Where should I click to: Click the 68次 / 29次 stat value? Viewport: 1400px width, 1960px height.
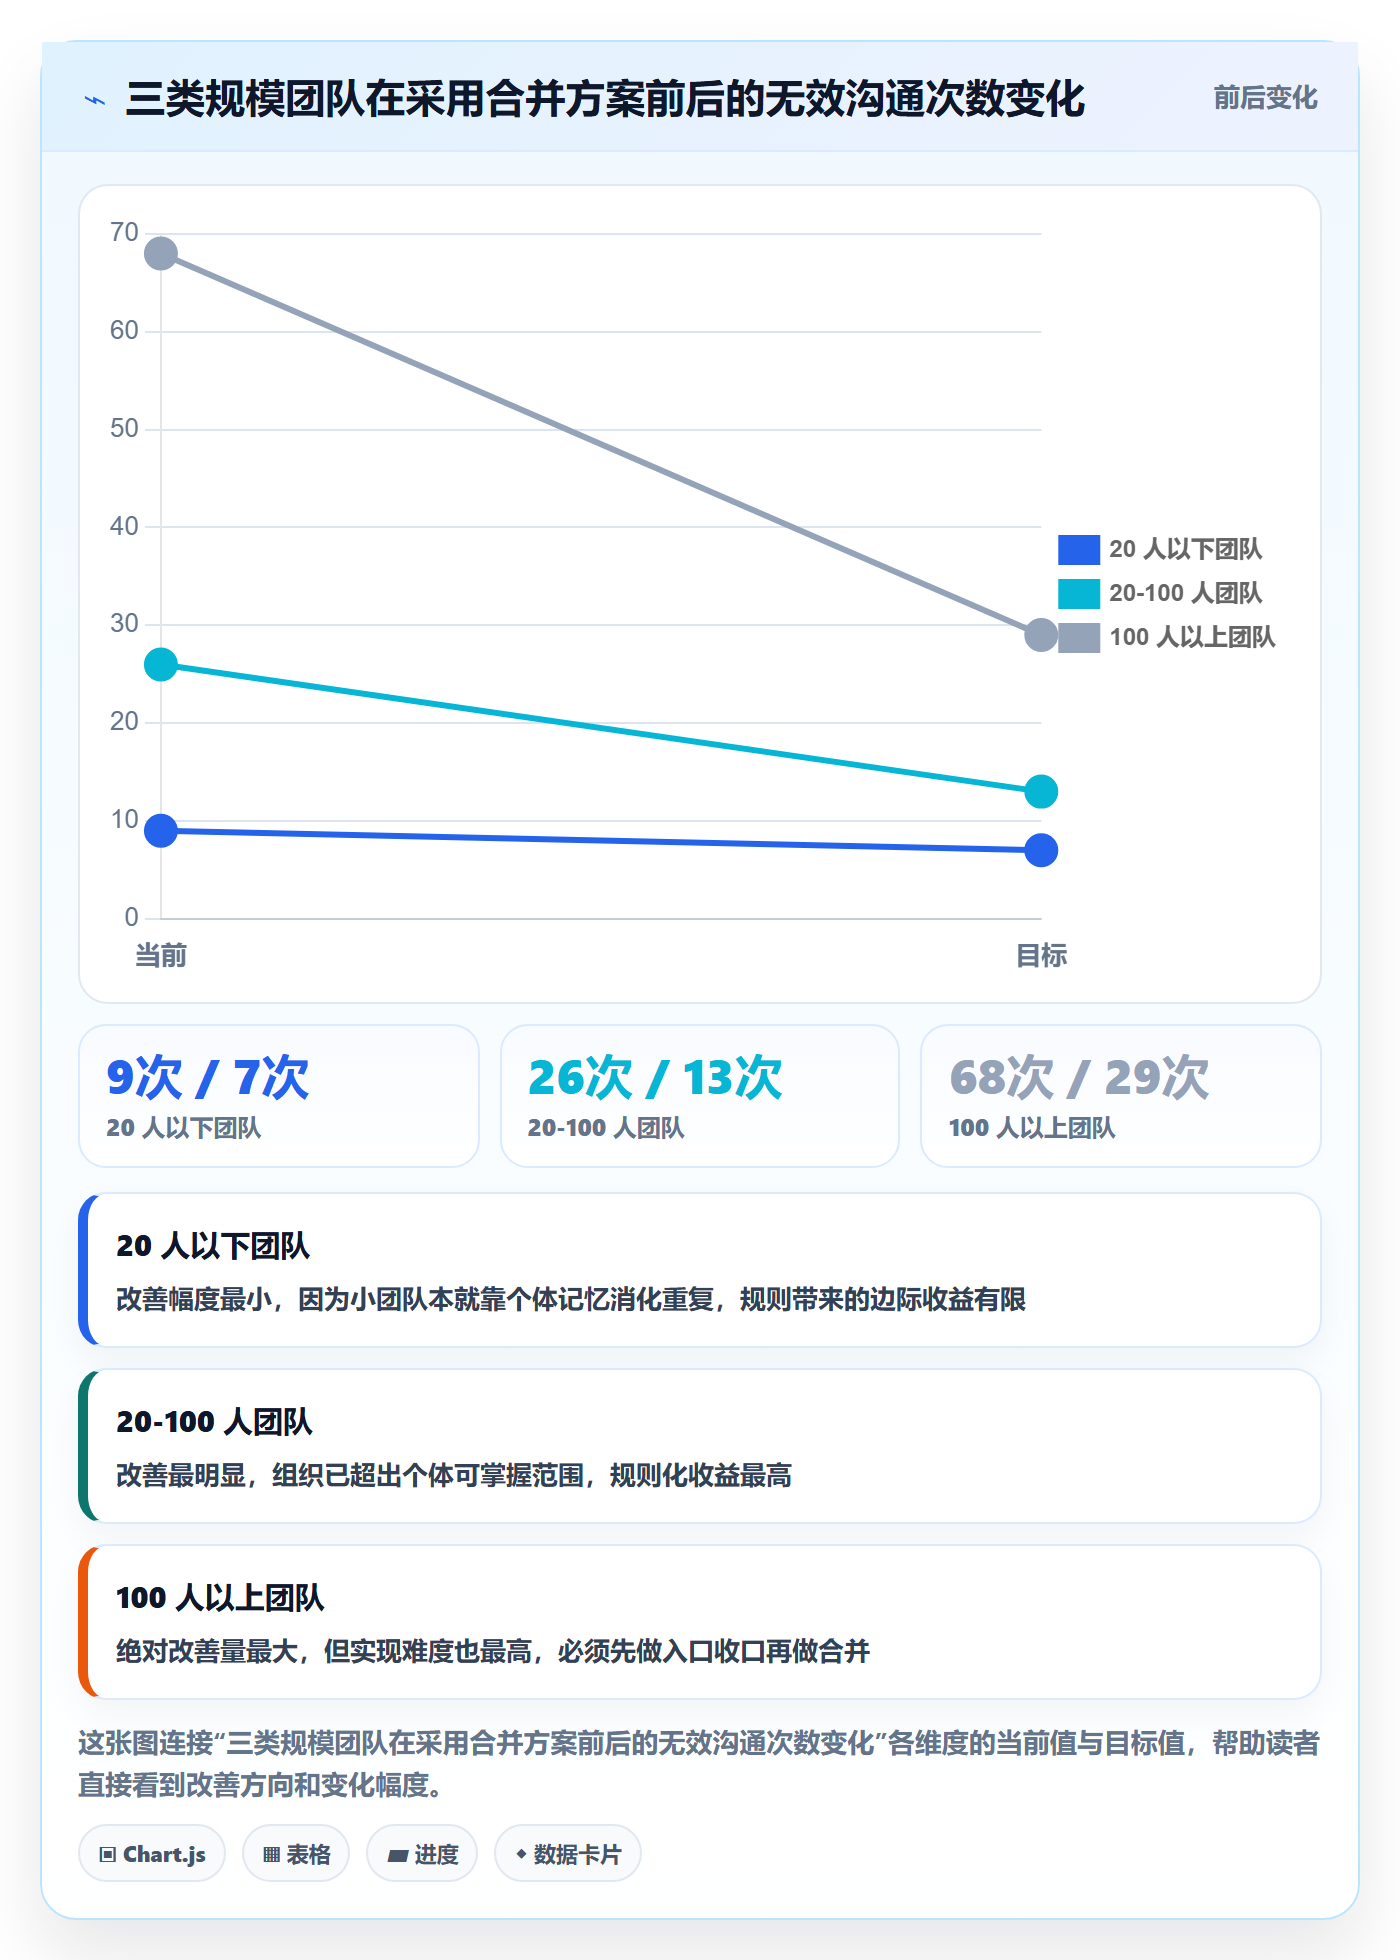coord(1079,1078)
